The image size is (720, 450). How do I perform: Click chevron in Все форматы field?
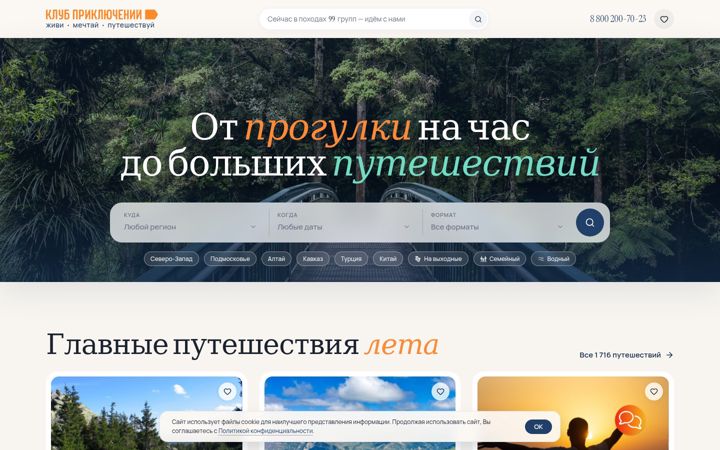(560, 227)
